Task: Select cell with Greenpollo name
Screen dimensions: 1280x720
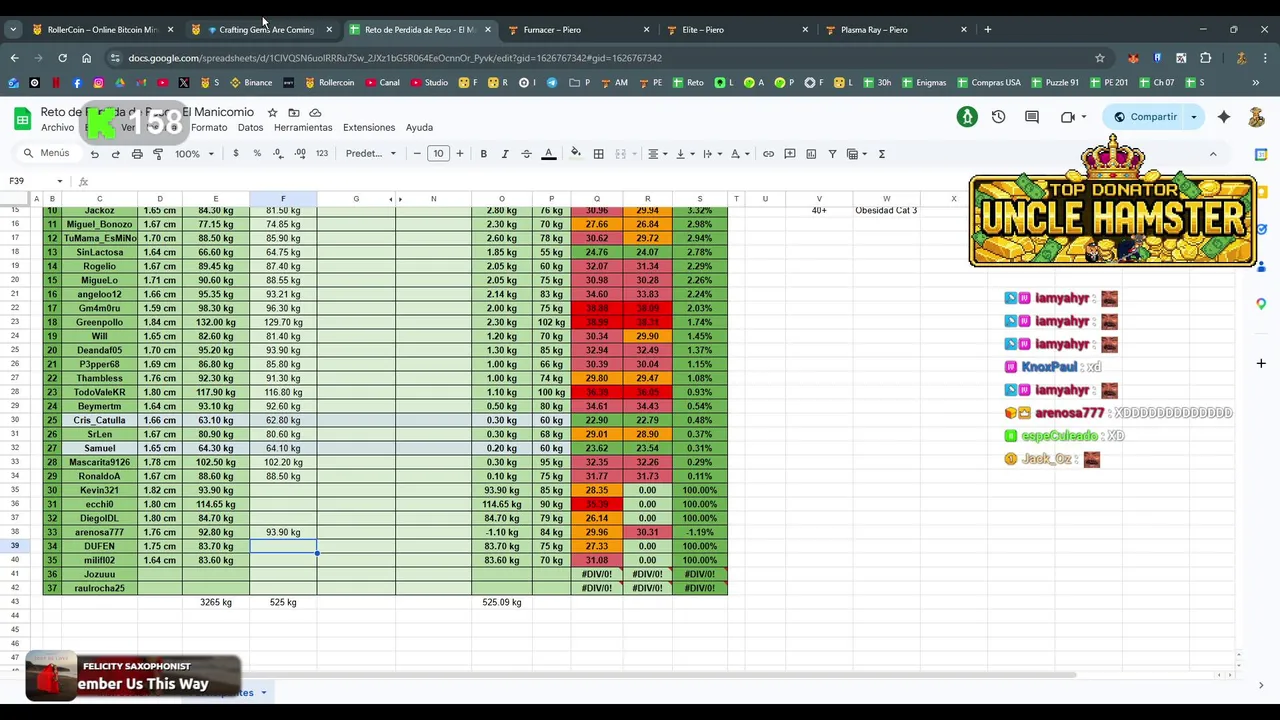Action: click(x=99, y=323)
